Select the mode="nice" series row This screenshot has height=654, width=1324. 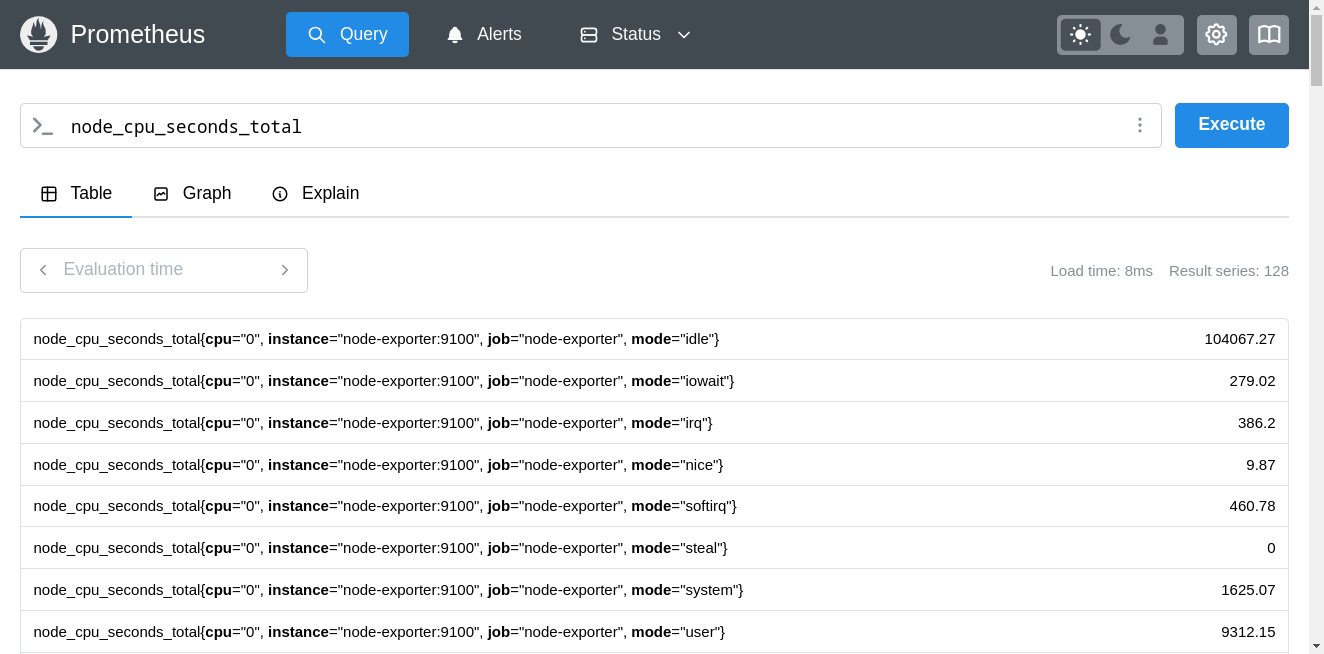coord(654,465)
